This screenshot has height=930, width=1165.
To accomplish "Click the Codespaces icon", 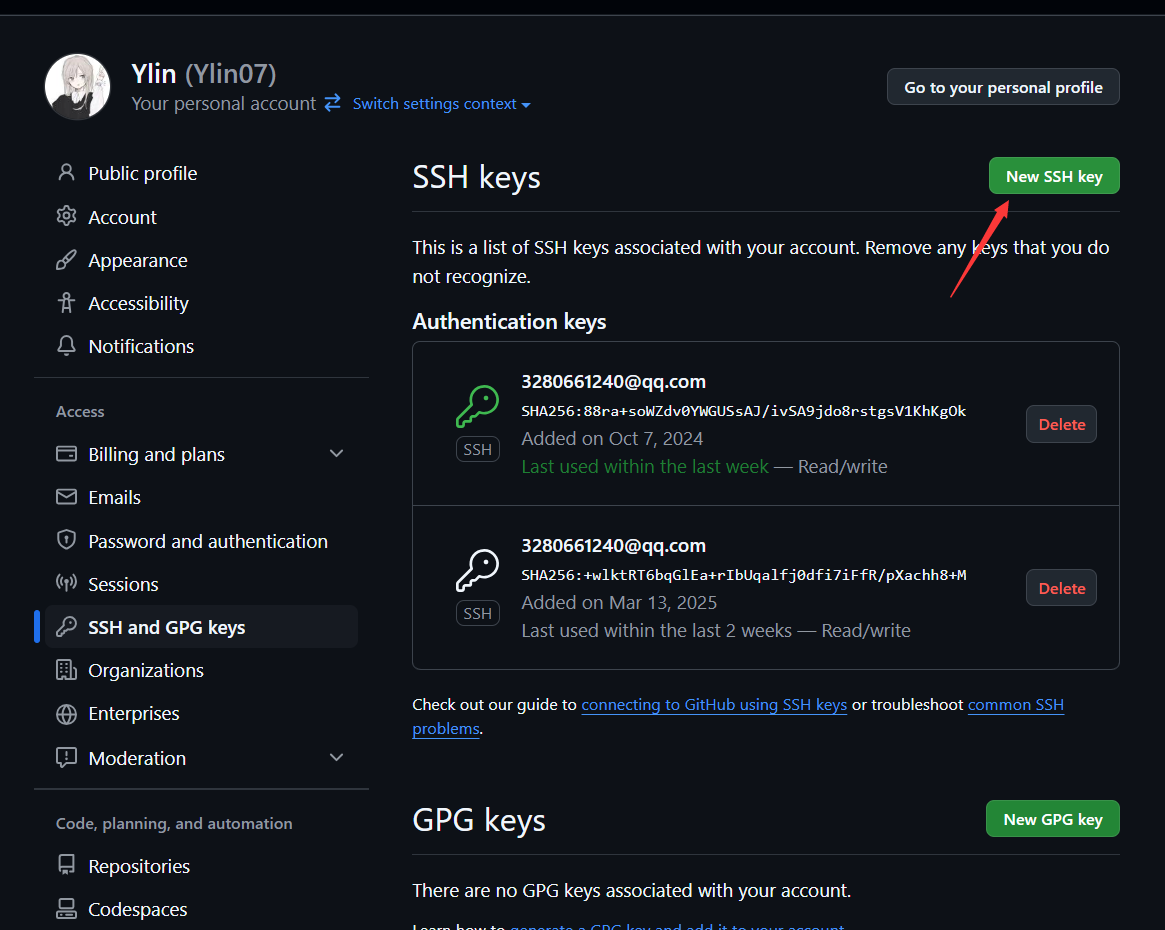I will point(66,908).
